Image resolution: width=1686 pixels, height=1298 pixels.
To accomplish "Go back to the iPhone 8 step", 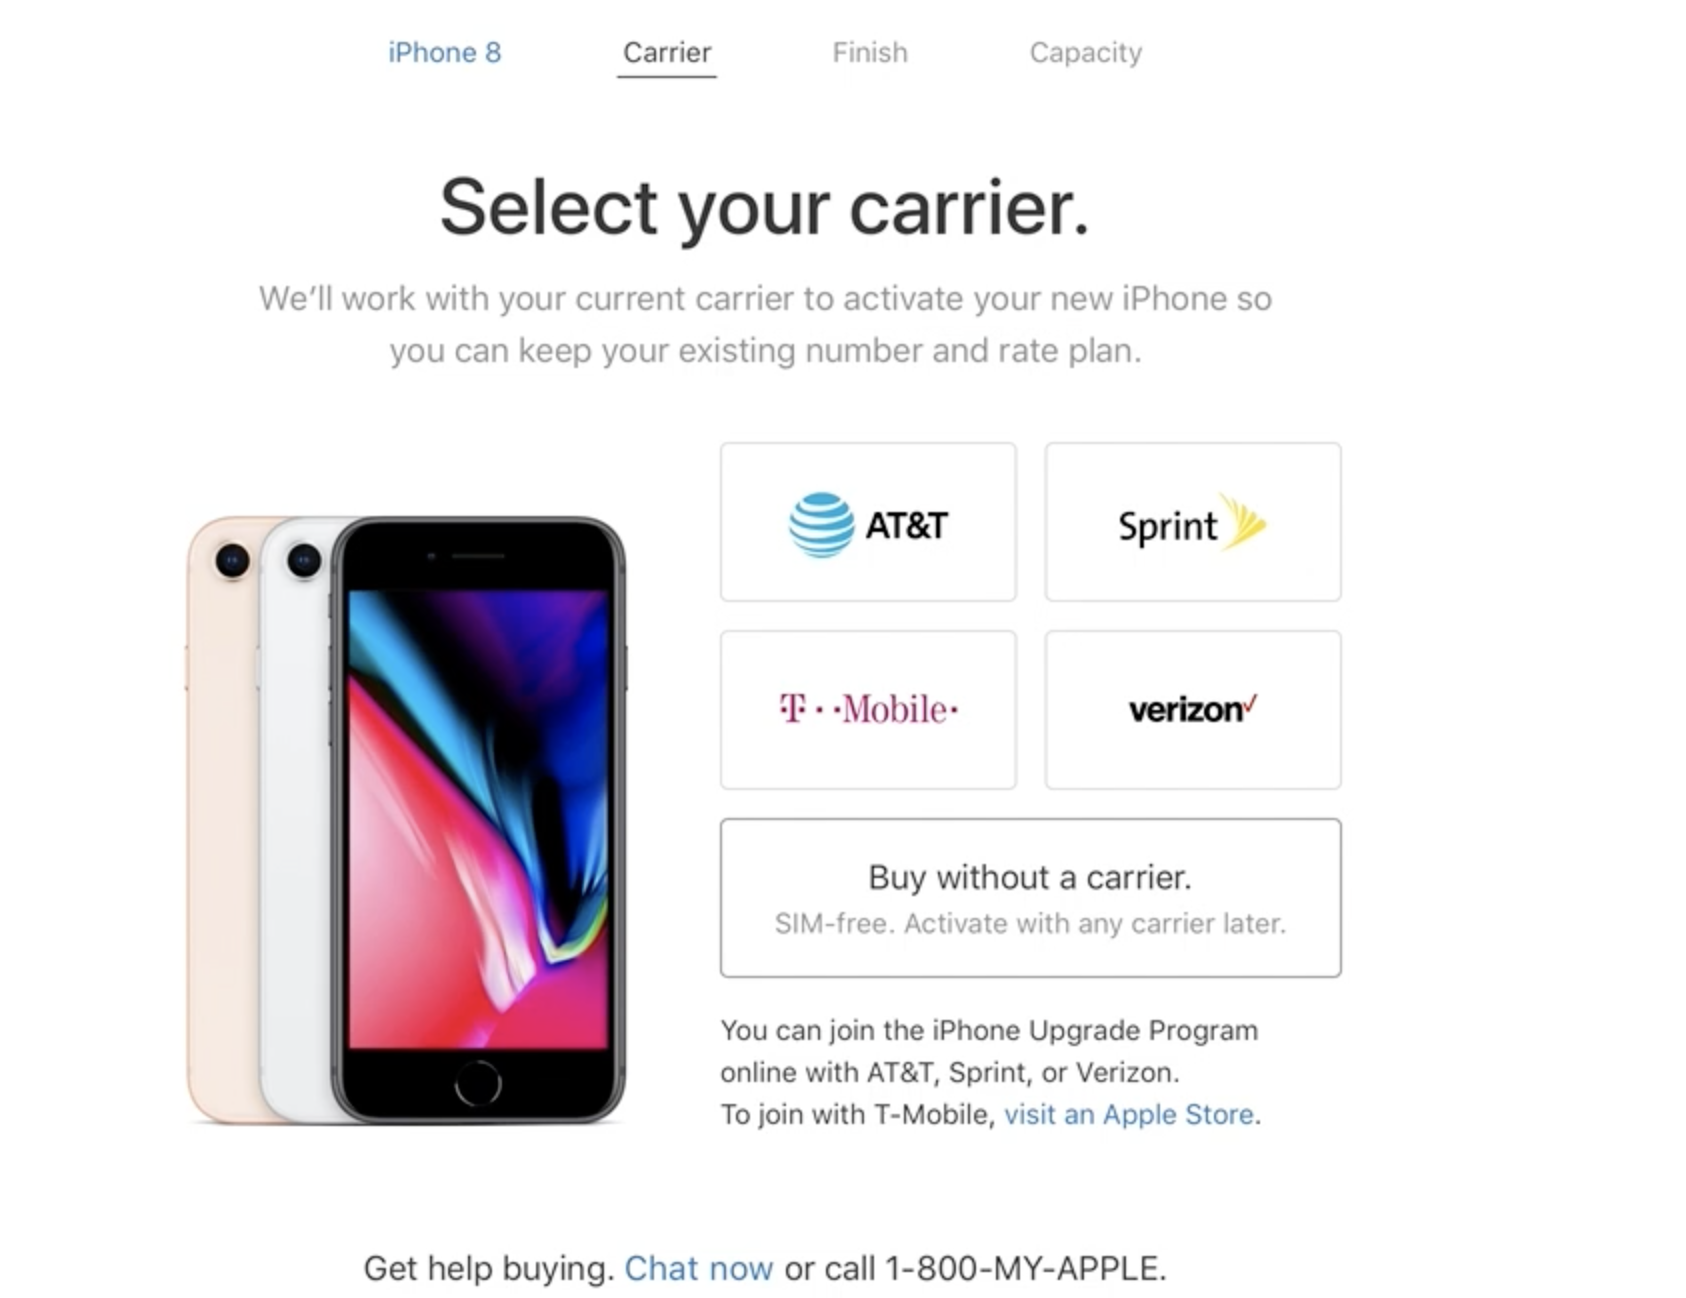I will pos(445,52).
